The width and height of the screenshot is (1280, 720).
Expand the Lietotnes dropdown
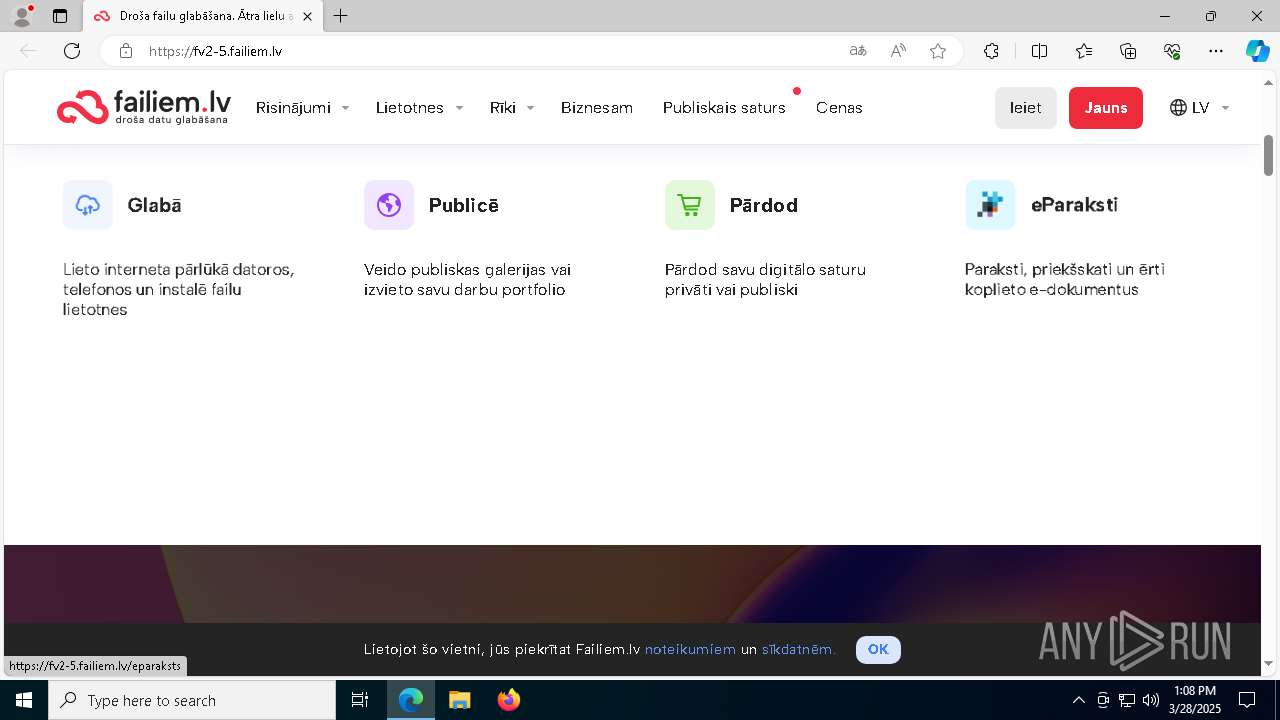coord(419,108)
